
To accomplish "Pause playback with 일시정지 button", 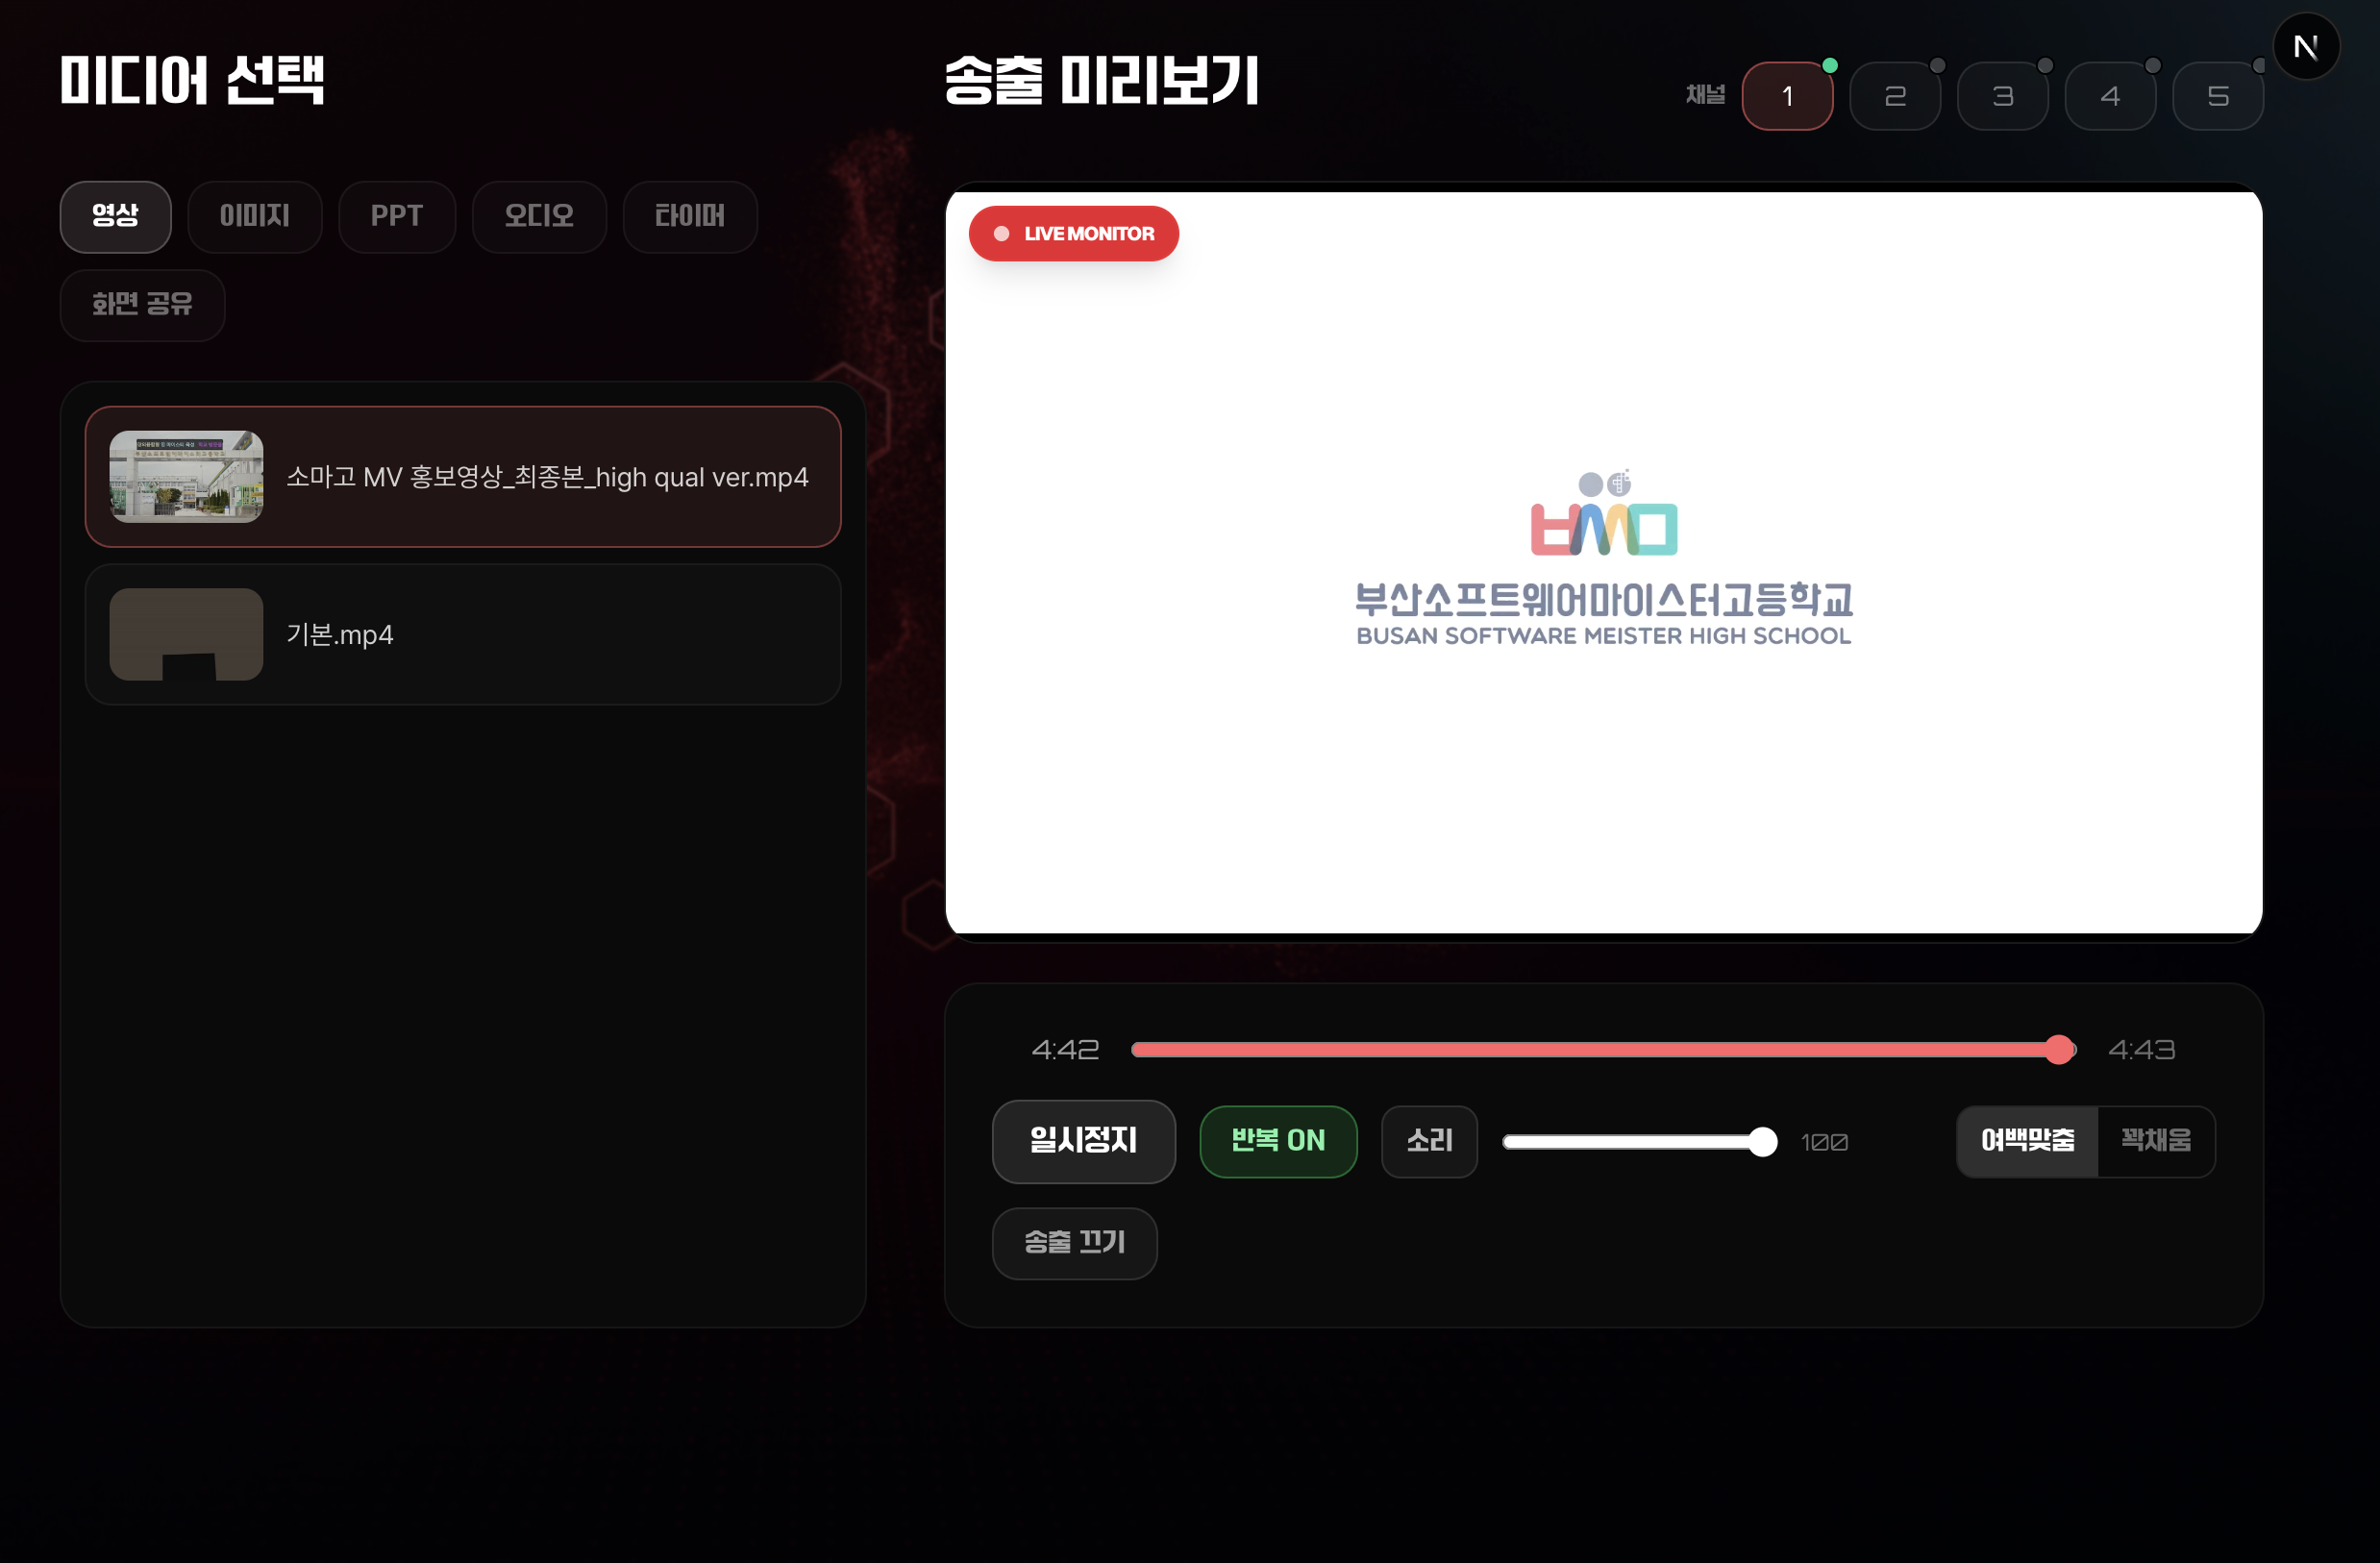I will [1084, 1141].
